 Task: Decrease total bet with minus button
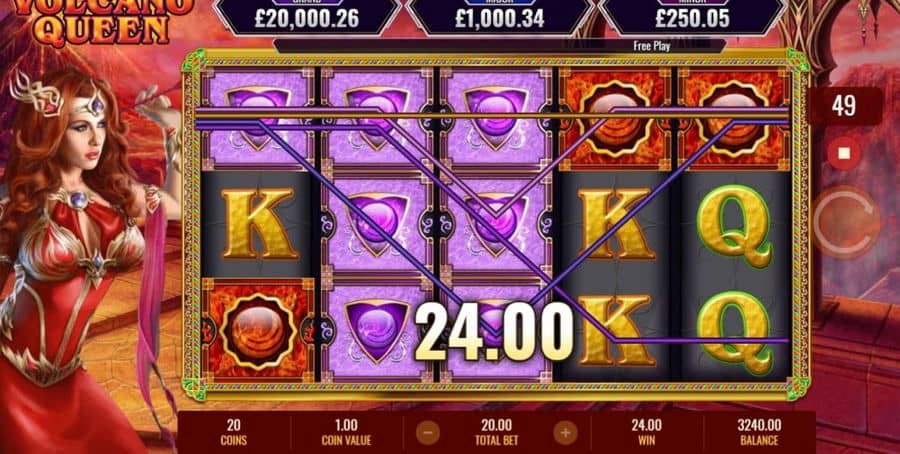pyautogui.click(x=428, y=433)
